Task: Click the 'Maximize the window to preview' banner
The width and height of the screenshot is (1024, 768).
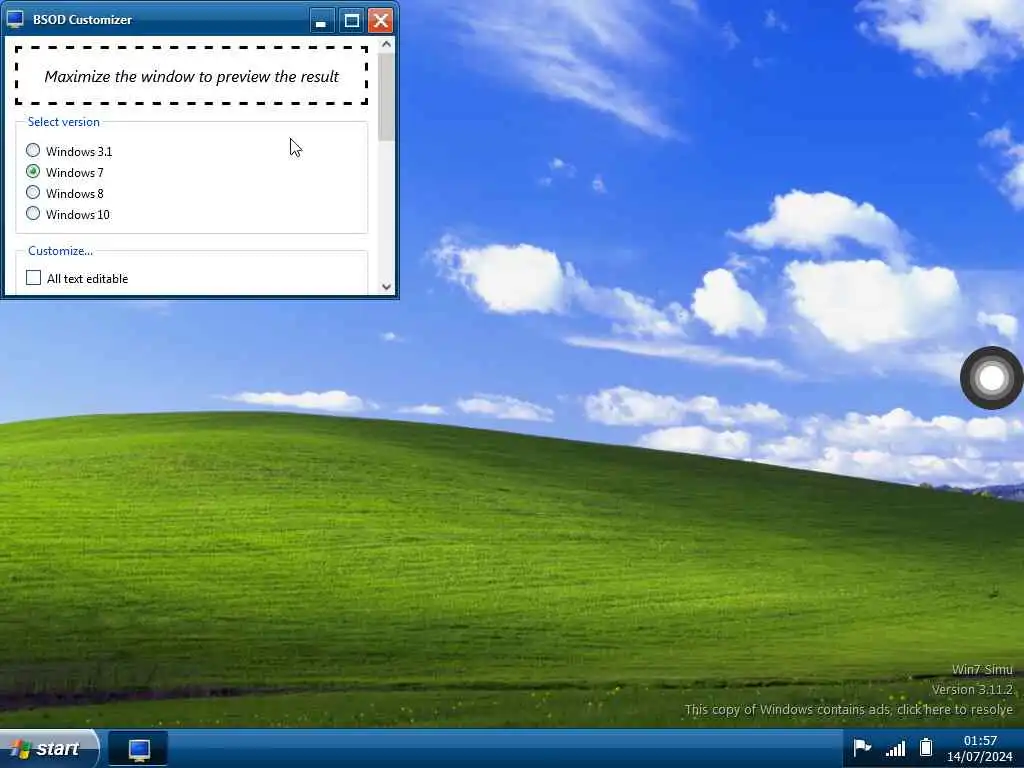Action: (x=191, y=76)
